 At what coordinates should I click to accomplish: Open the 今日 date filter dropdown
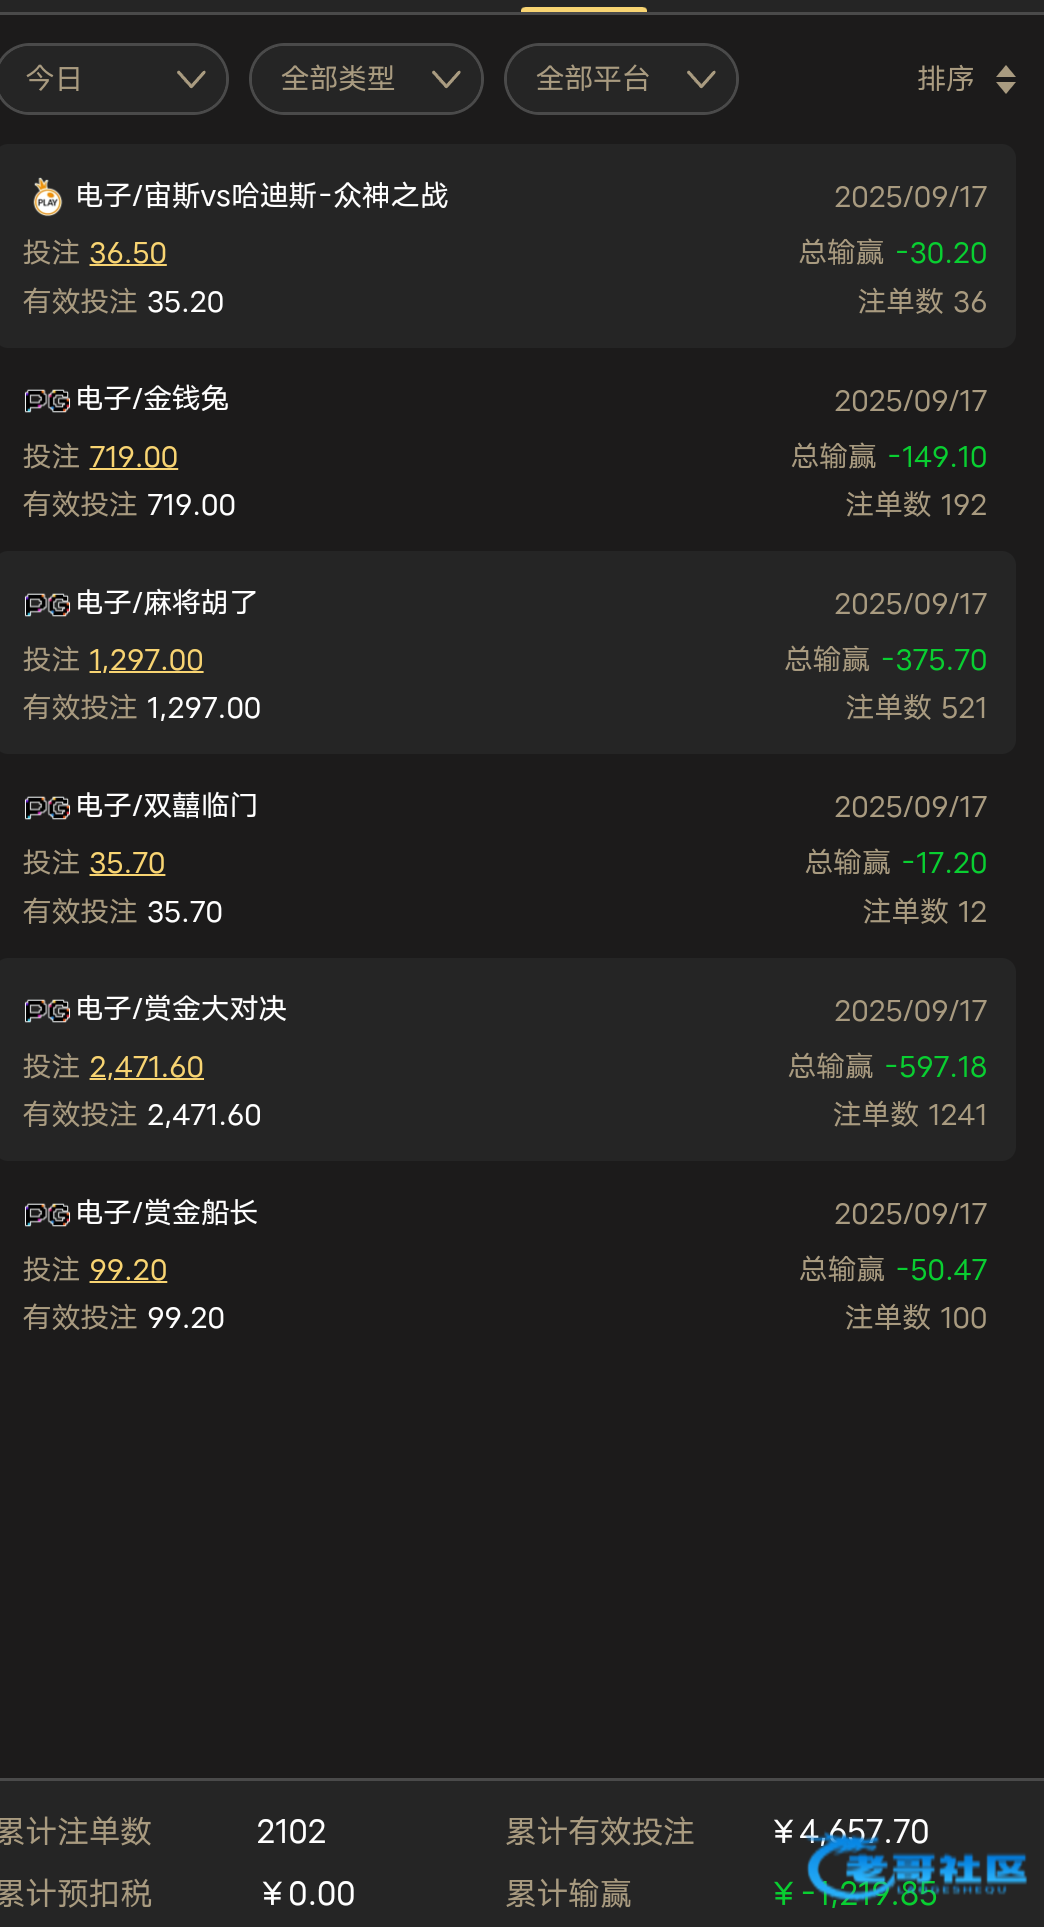[112, 79]
